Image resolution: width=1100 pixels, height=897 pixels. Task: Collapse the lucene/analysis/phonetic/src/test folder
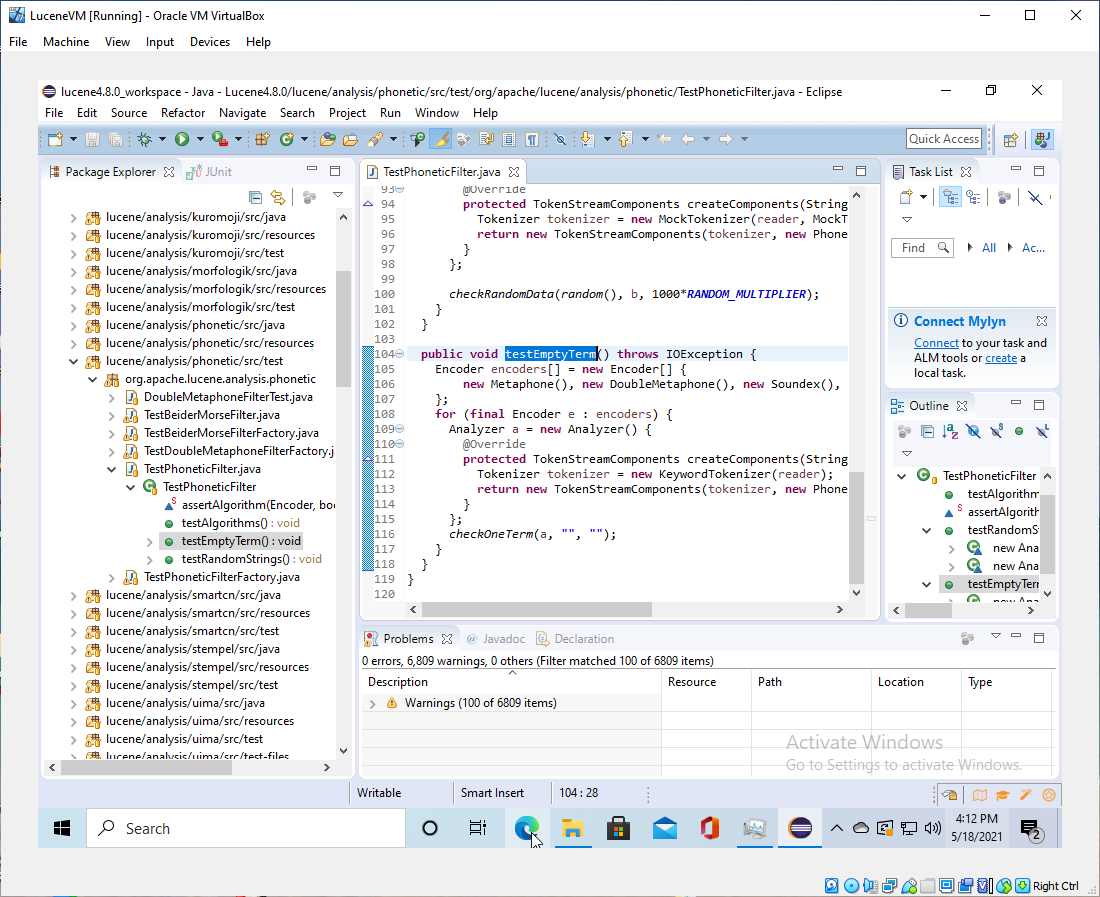tap(73, 361)
